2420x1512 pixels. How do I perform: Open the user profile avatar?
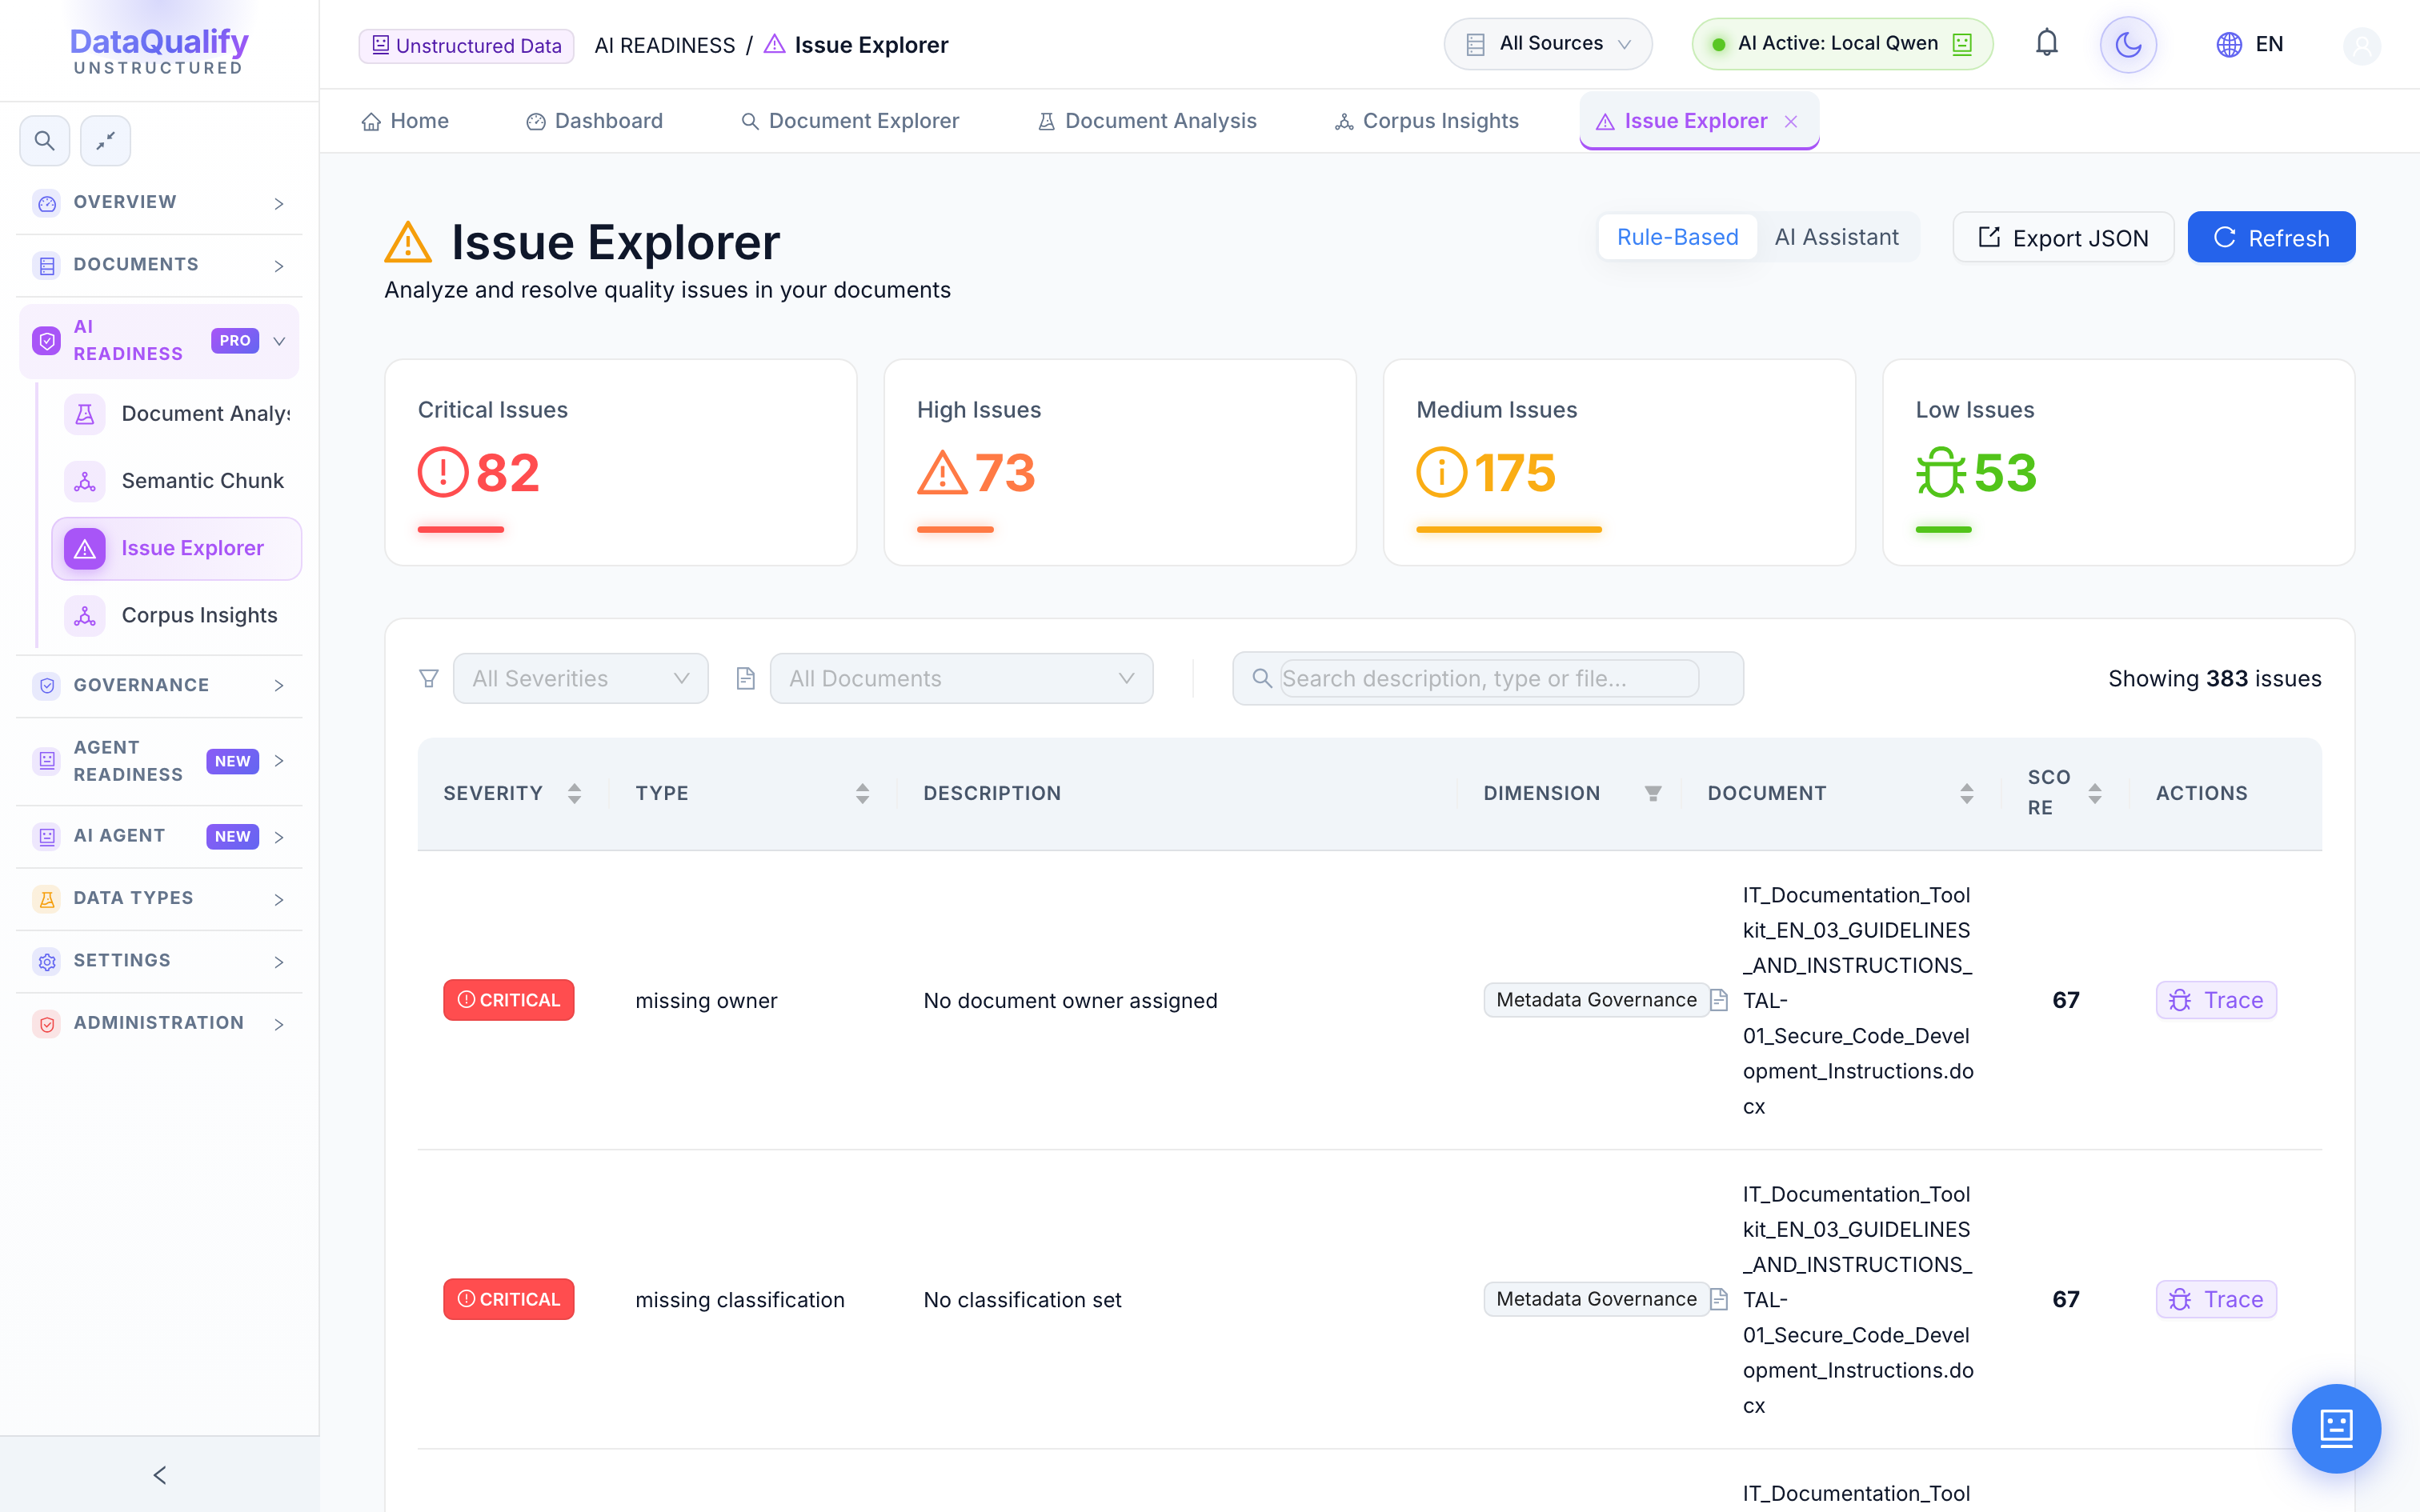coord(2362,45)
